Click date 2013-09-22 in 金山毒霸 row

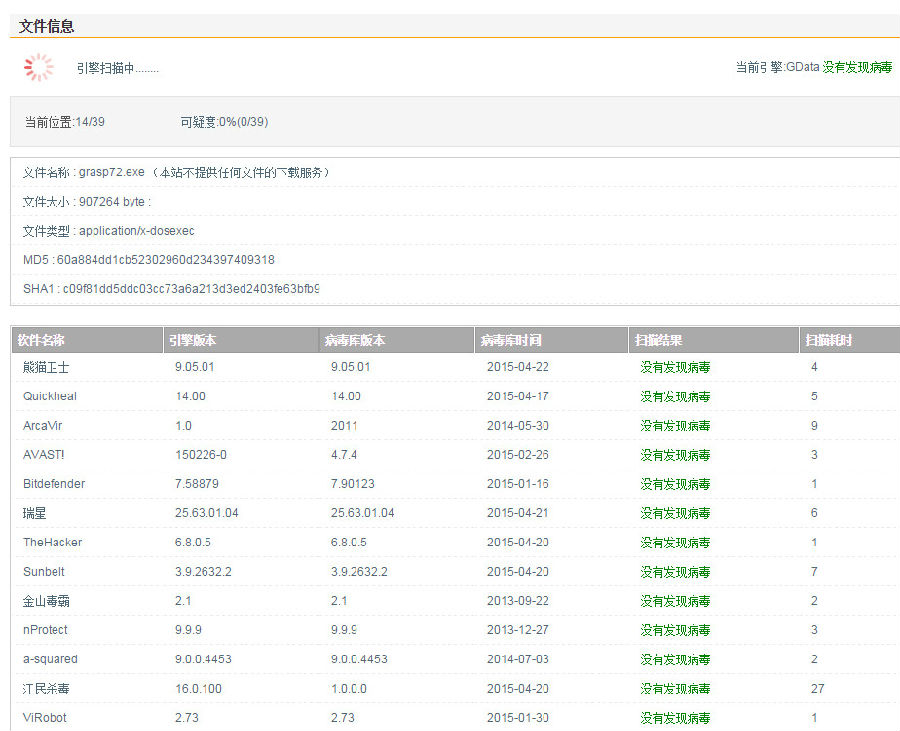pyautogui.click(x=518, y=601)
